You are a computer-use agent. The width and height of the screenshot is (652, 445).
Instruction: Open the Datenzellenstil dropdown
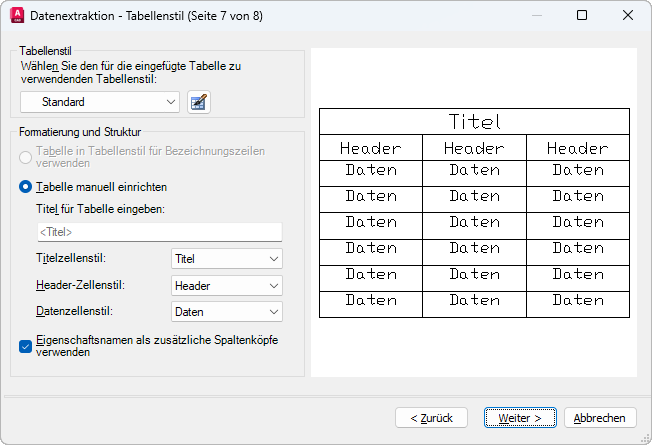[x=227, y=312]
